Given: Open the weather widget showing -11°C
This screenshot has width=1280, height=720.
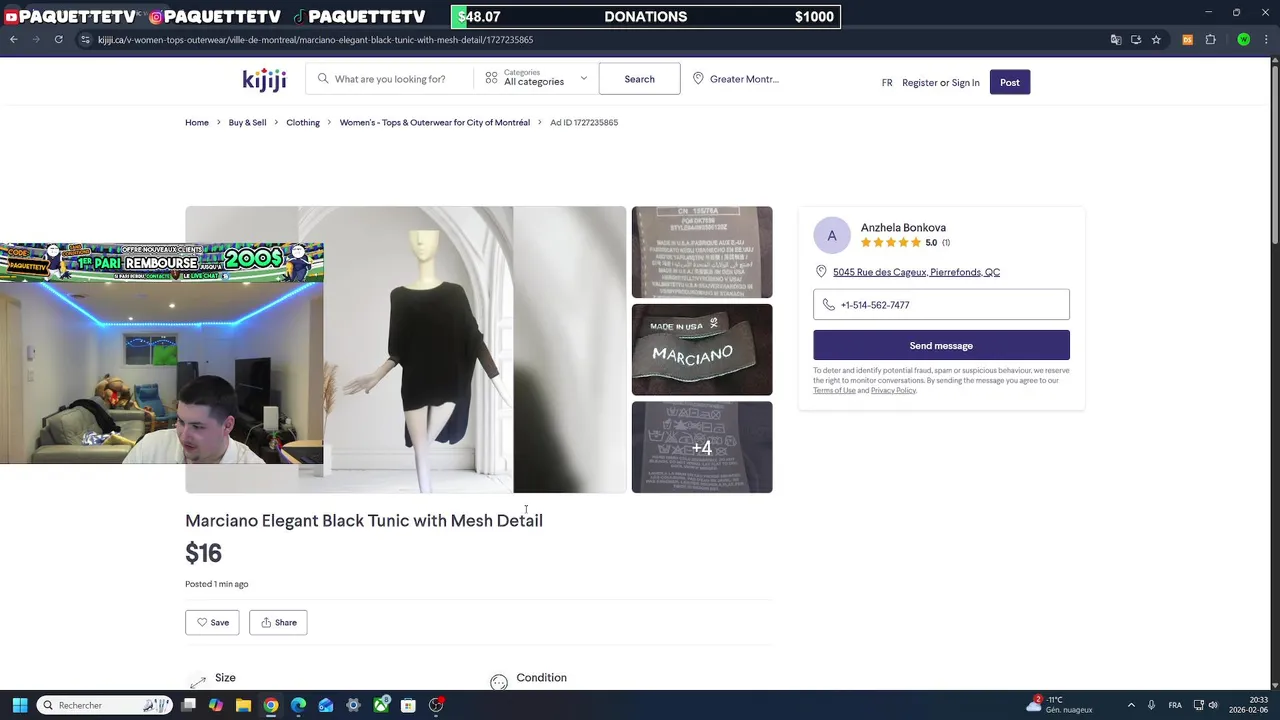Looking at the screenshot, I should [1059, 705].
